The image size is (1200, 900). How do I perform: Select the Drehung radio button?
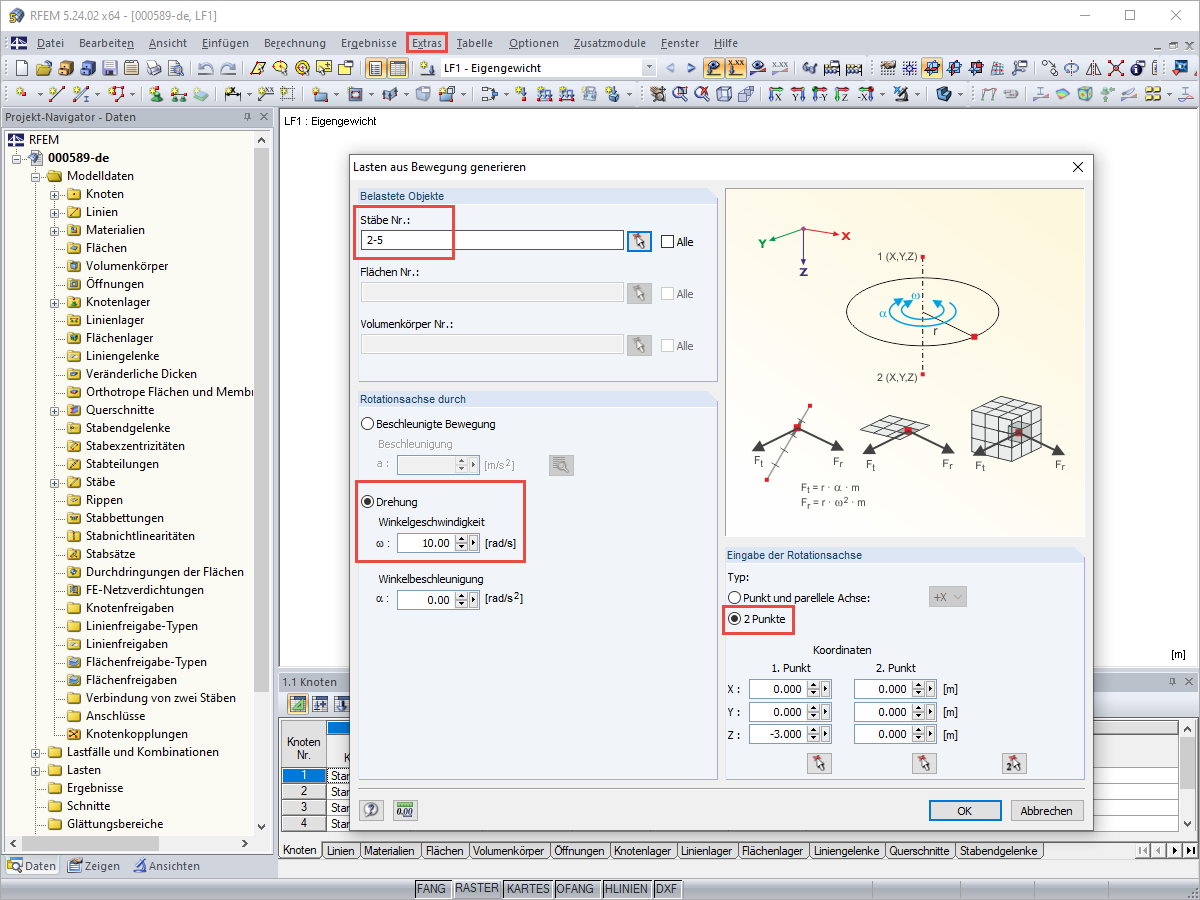368,502
